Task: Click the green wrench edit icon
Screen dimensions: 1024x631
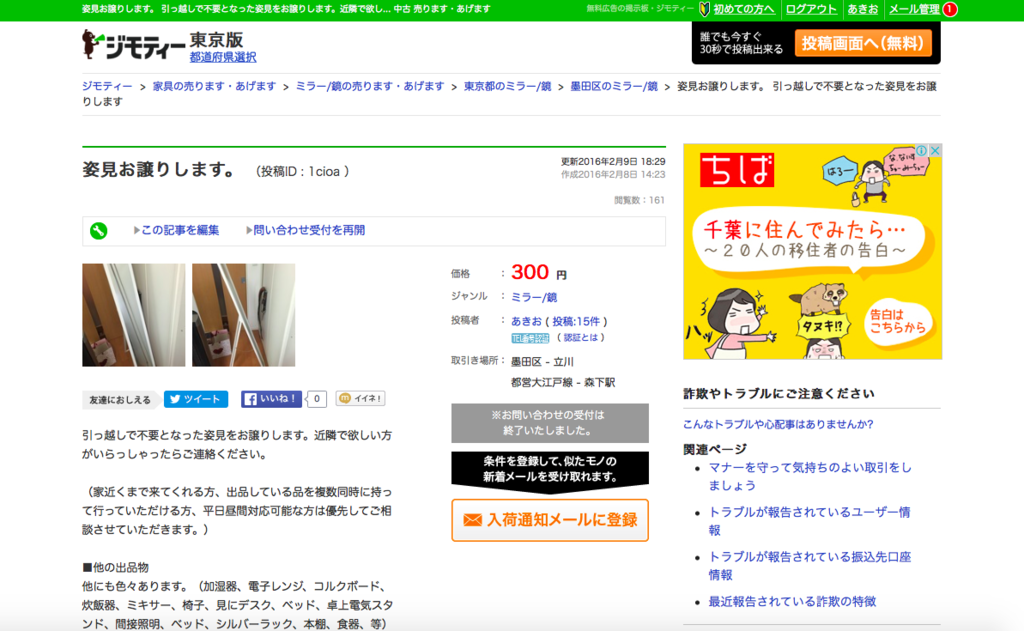Action: [x=99, y=231]
